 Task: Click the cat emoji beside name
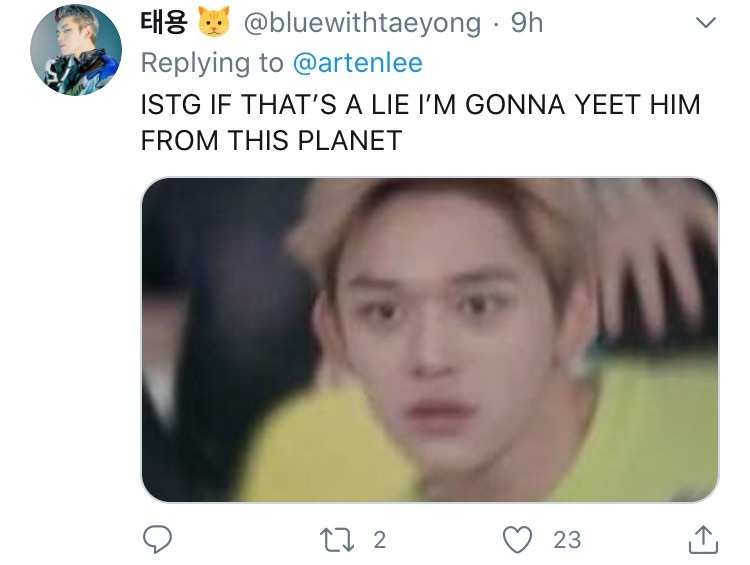pos(214,22)
